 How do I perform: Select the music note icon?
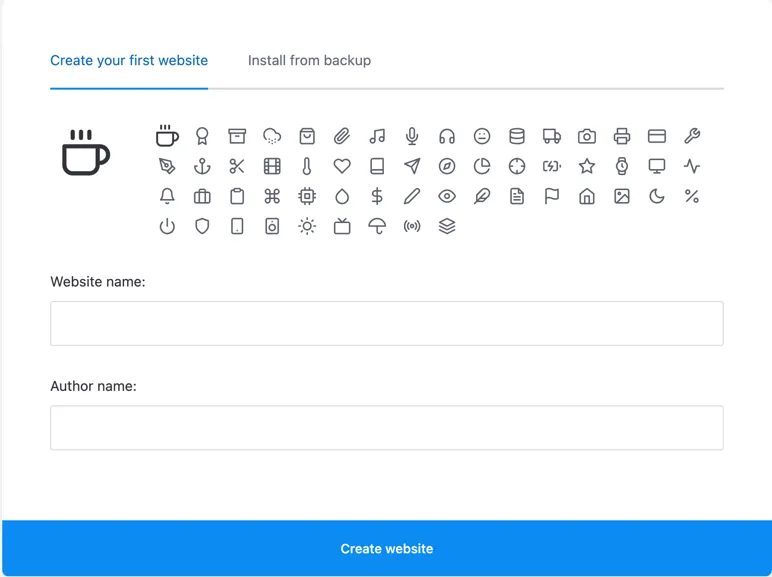pyautogui.click(x=377, y=136)
